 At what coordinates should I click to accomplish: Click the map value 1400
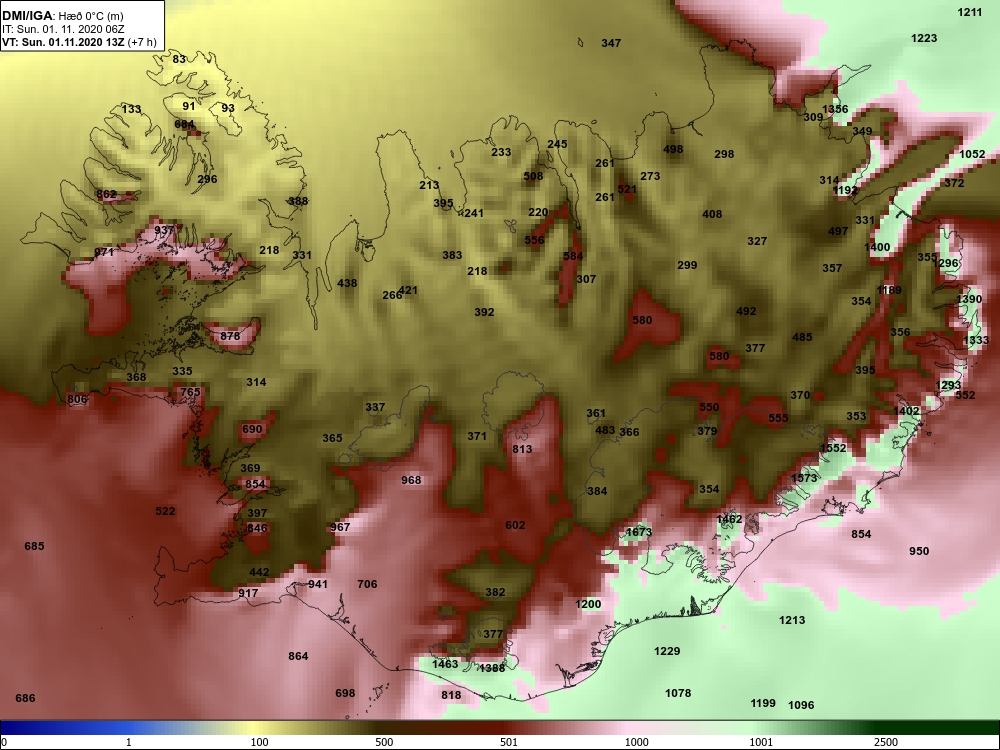877,247
